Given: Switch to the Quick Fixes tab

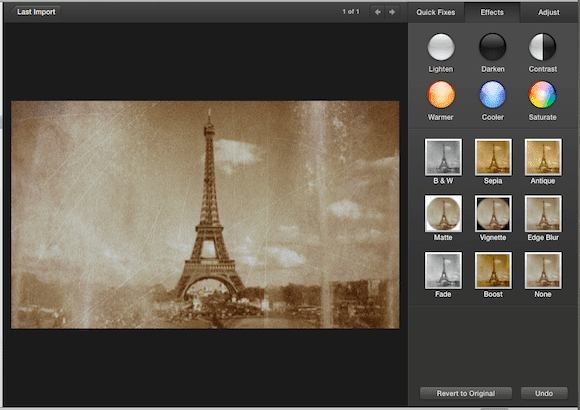Looking at the screenshot, I should pos(436,12).
